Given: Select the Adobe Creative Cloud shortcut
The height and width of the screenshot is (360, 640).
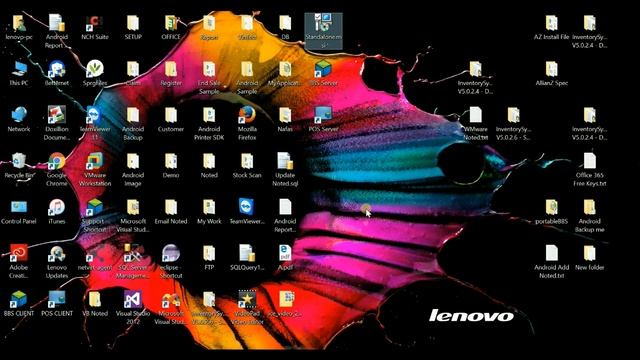Looking at the screenshot, I should coord(19,254).
